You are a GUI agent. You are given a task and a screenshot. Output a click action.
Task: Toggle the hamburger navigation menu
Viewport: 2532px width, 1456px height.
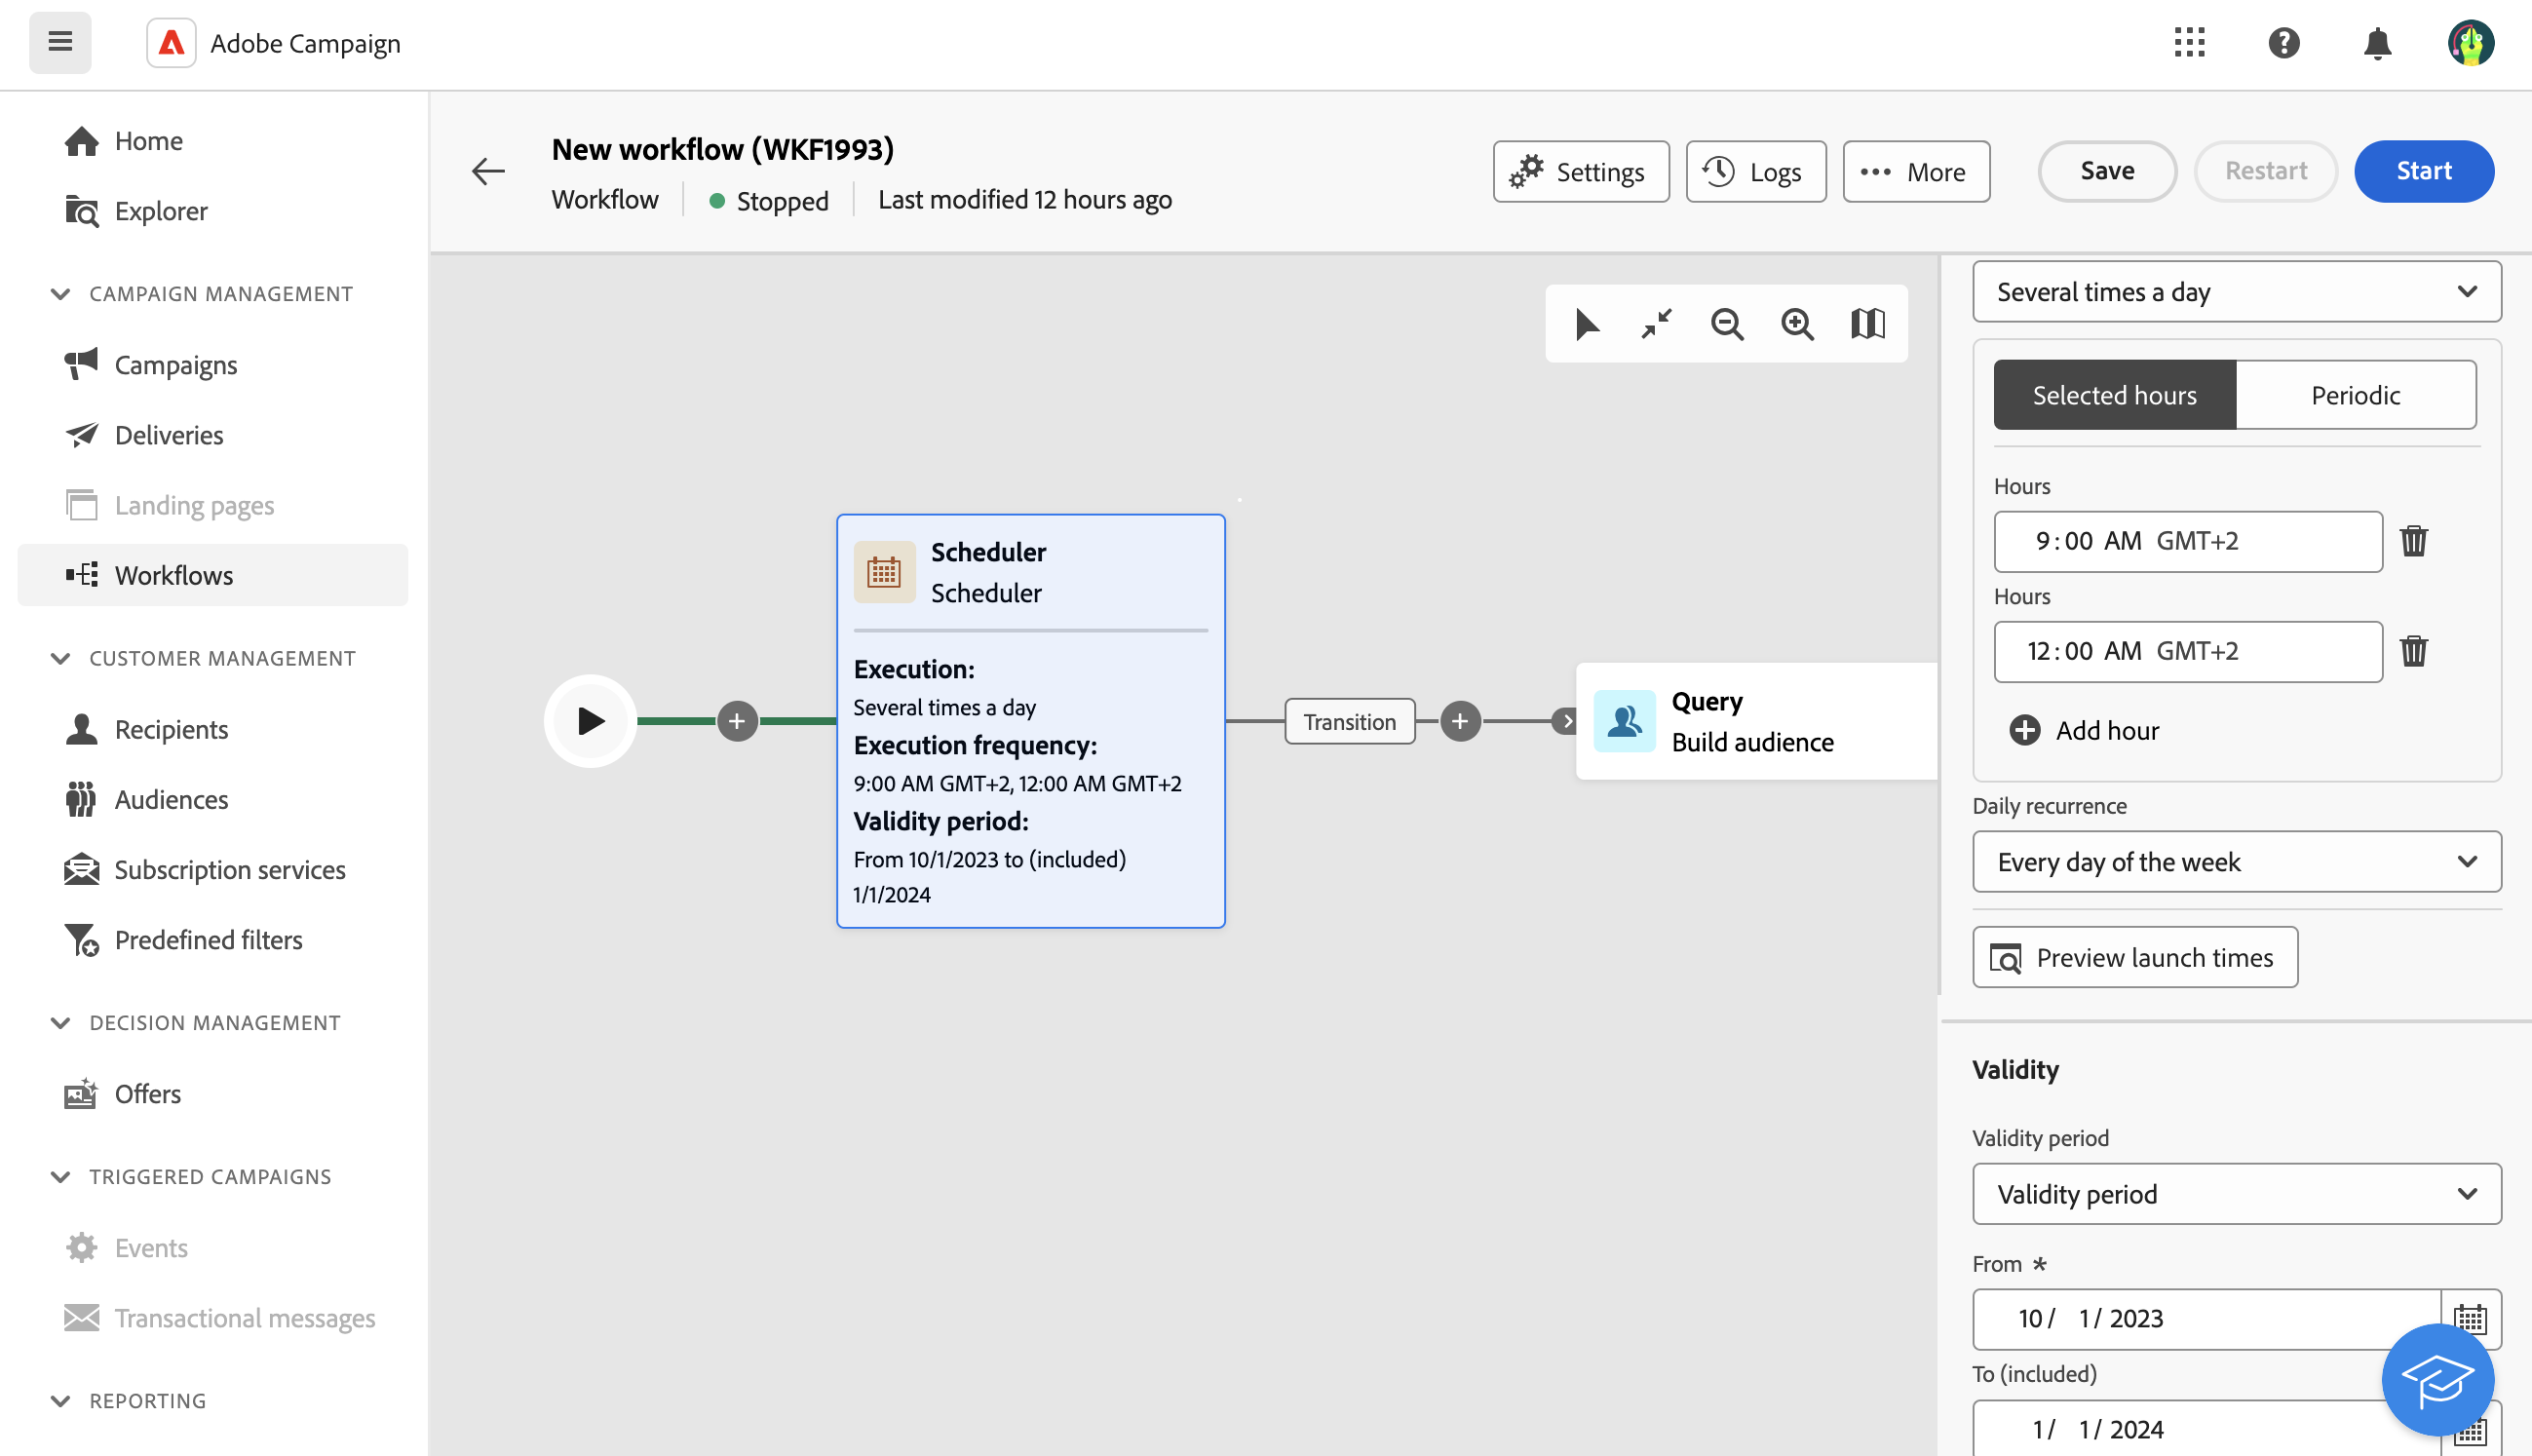point(60,43)
